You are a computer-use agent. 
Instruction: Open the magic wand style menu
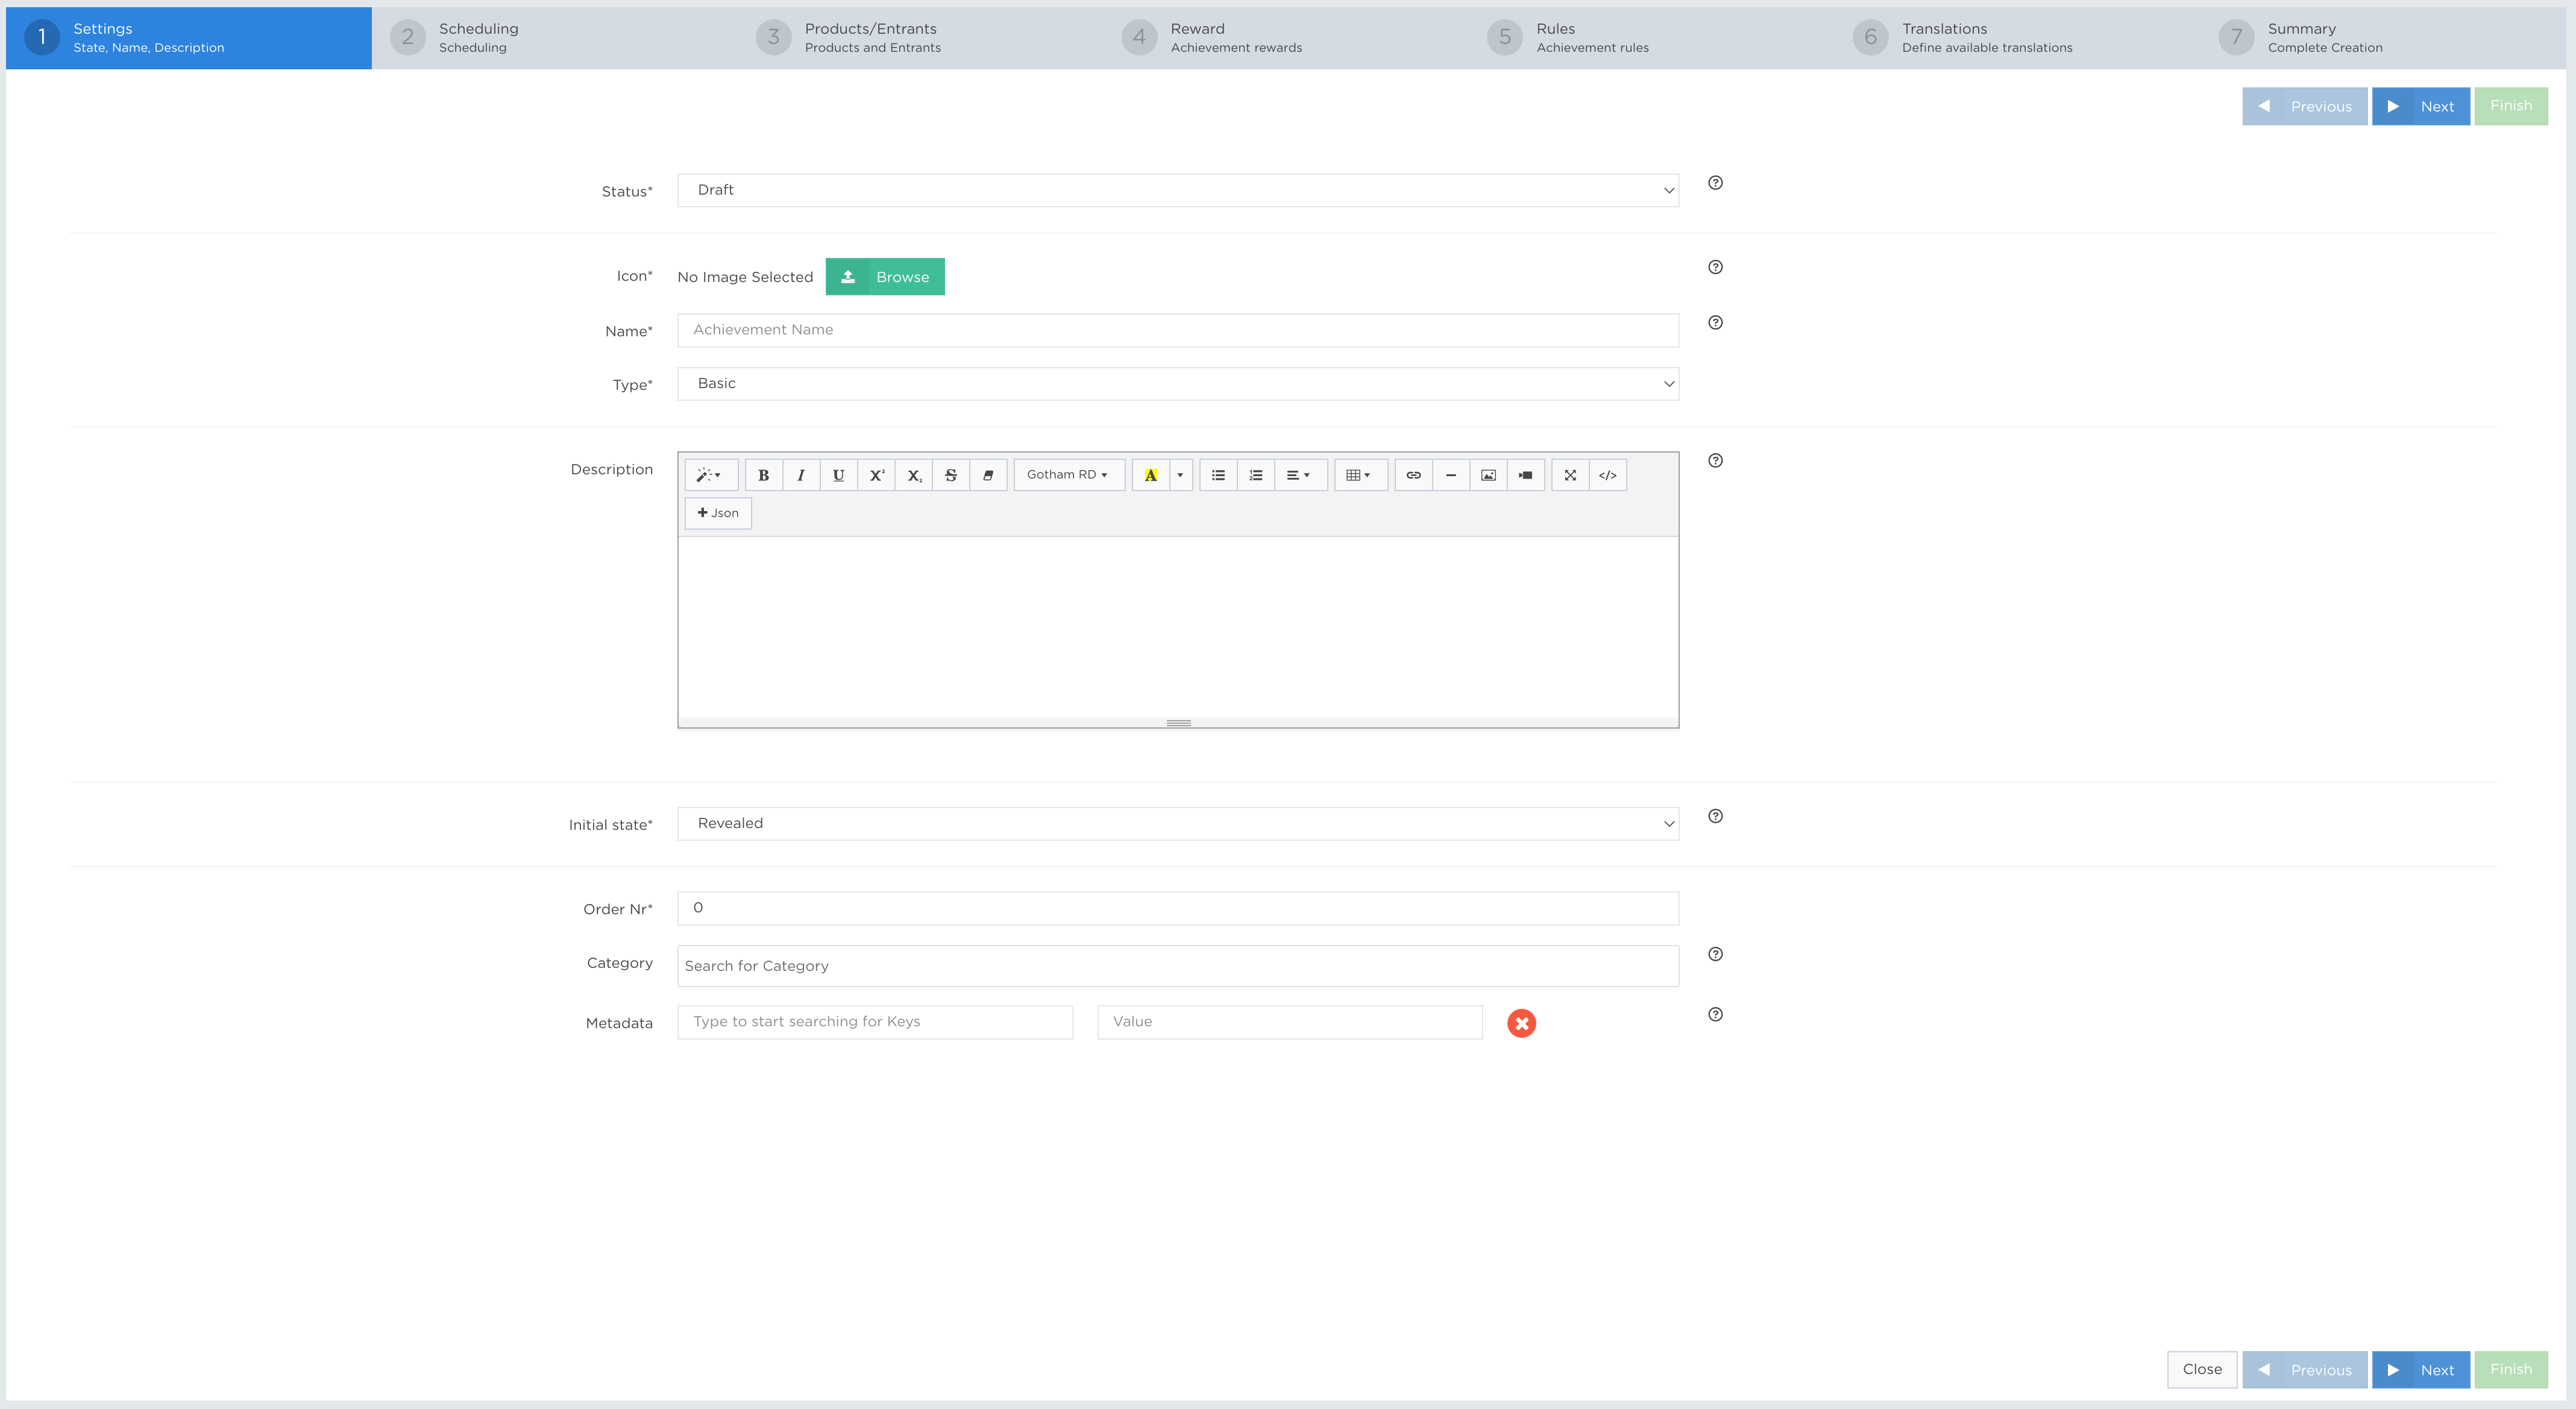[710, 475]
